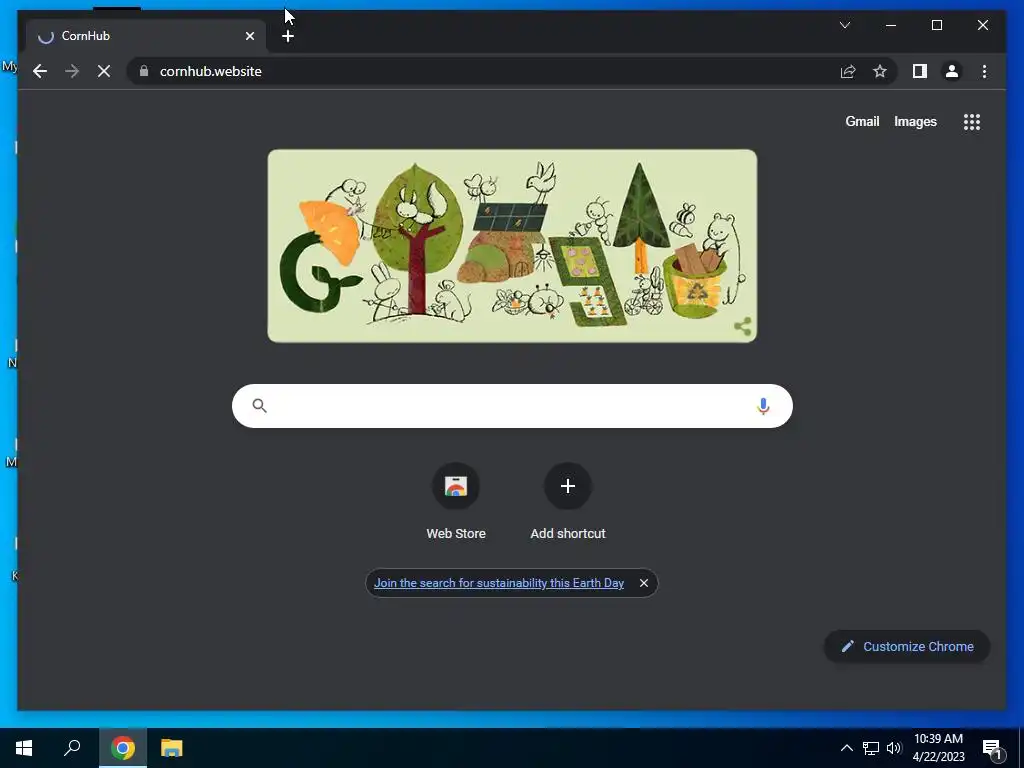This screenshot has width=1024, height=768.
Task: Open the notification center icon
Action: coord(992,748)
